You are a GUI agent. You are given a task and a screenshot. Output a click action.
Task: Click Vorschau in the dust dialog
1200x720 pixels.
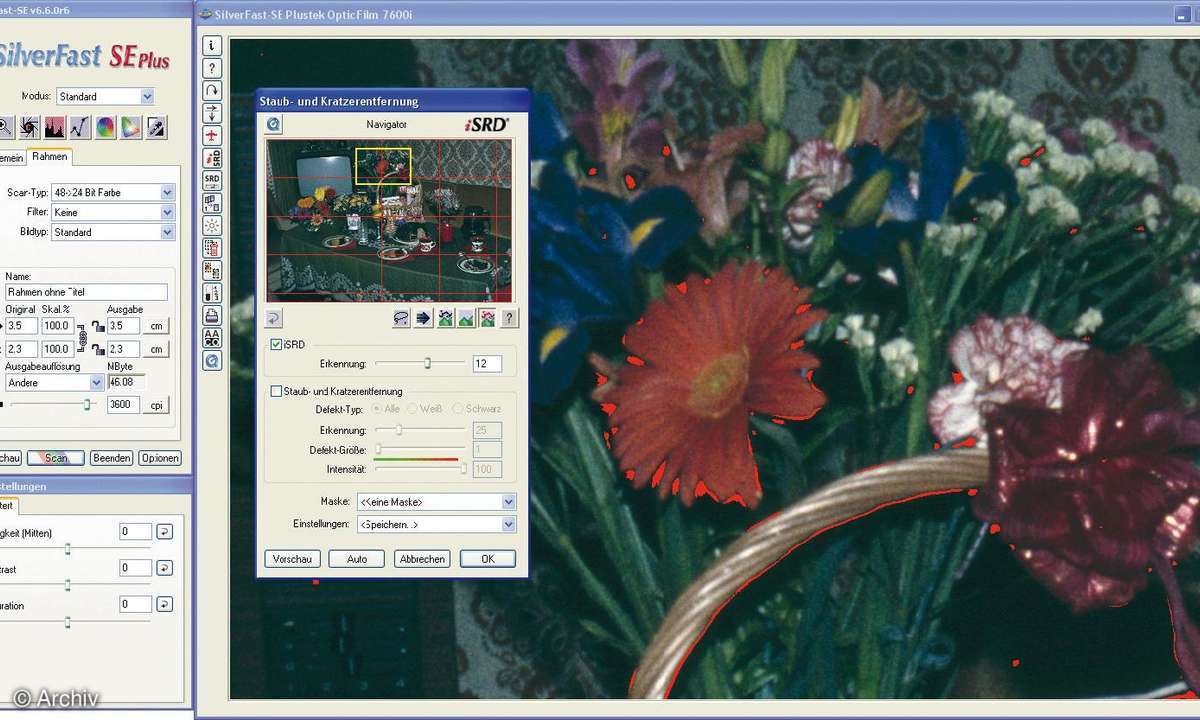[291, 559]
